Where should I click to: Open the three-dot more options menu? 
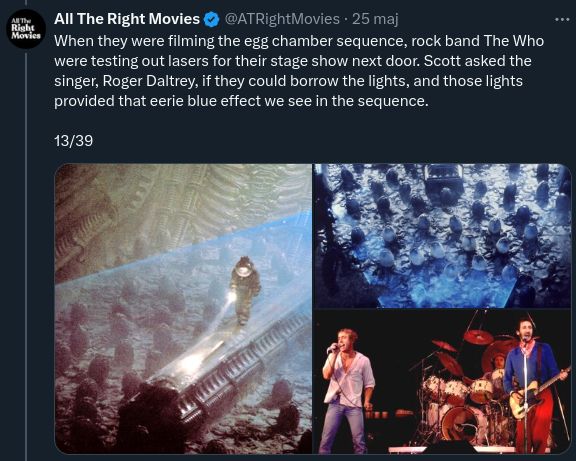coord(562,19)
